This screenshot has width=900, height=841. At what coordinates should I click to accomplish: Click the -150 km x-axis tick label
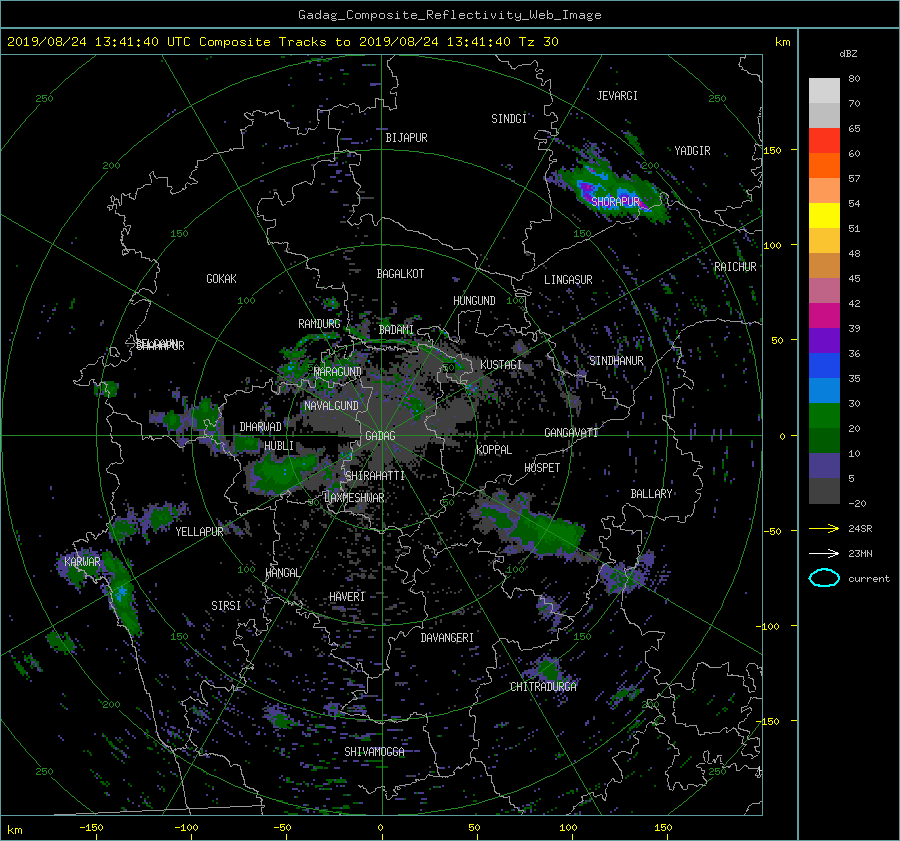(91, 828)
